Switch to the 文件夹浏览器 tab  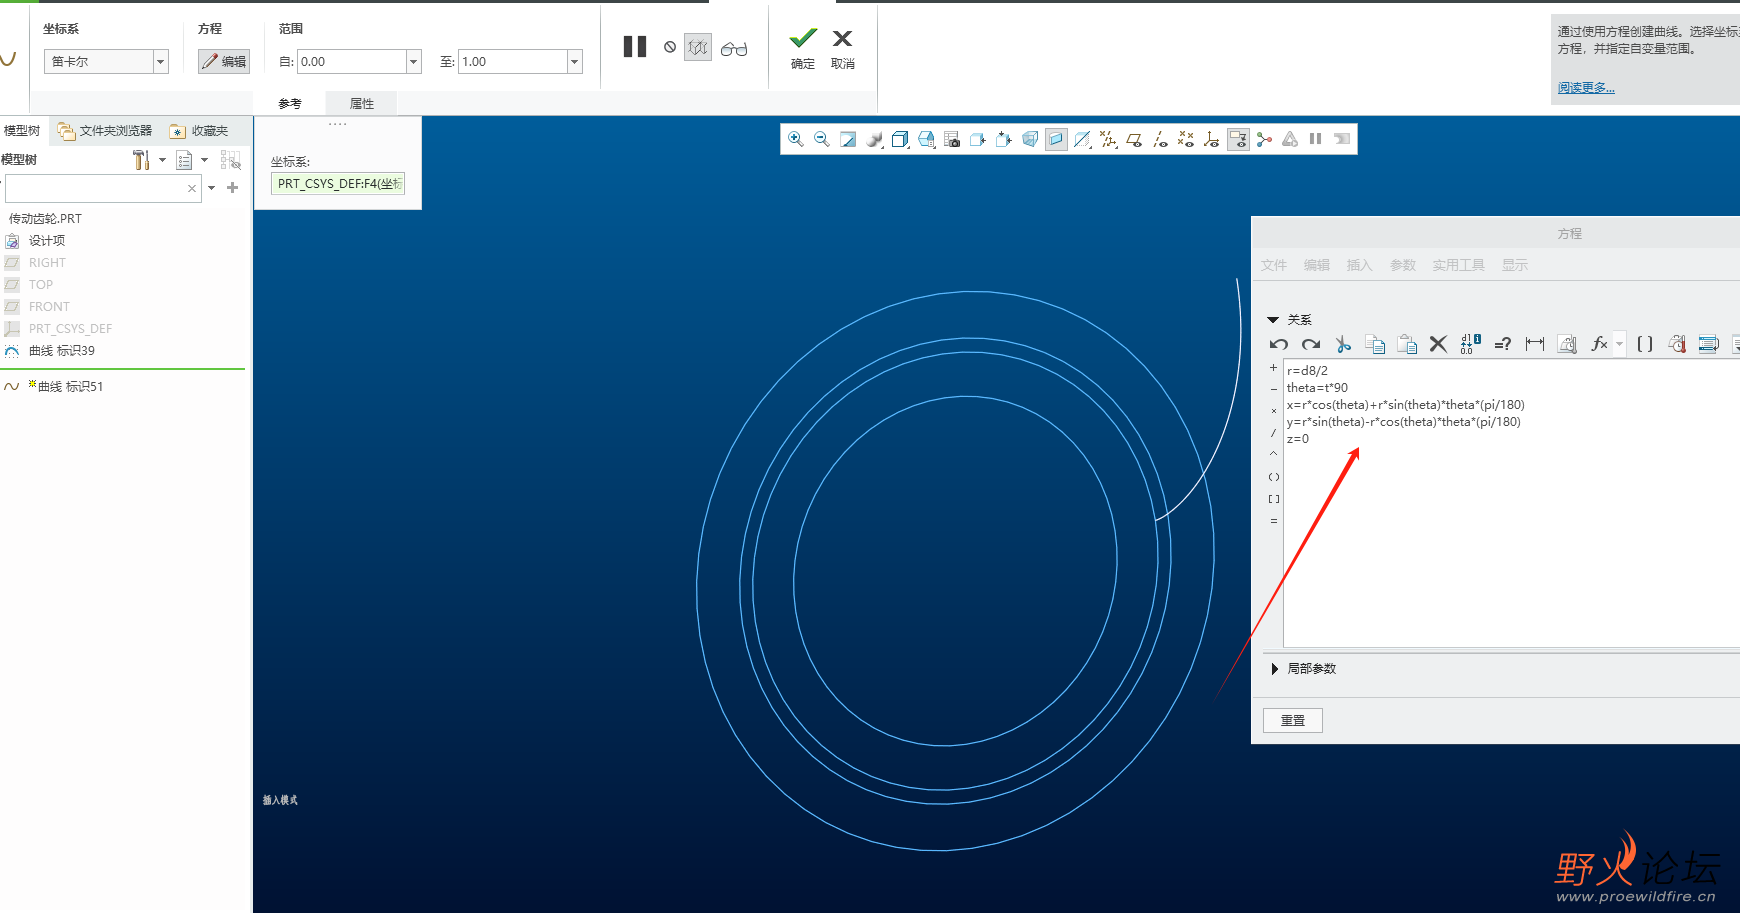105,131
